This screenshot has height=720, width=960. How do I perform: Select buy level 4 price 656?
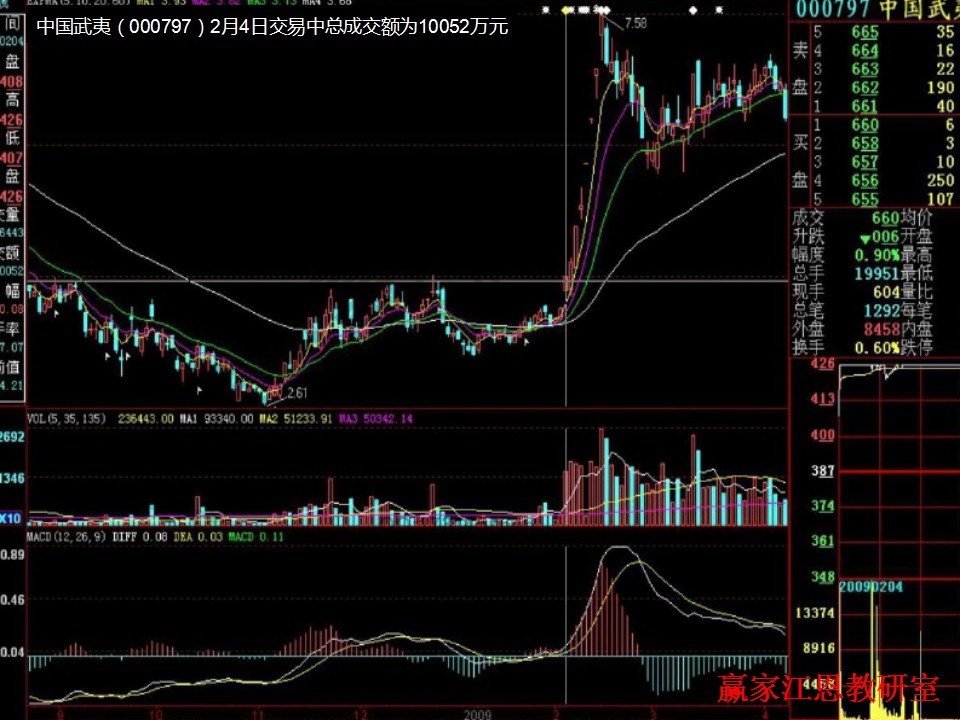point(865,181)
